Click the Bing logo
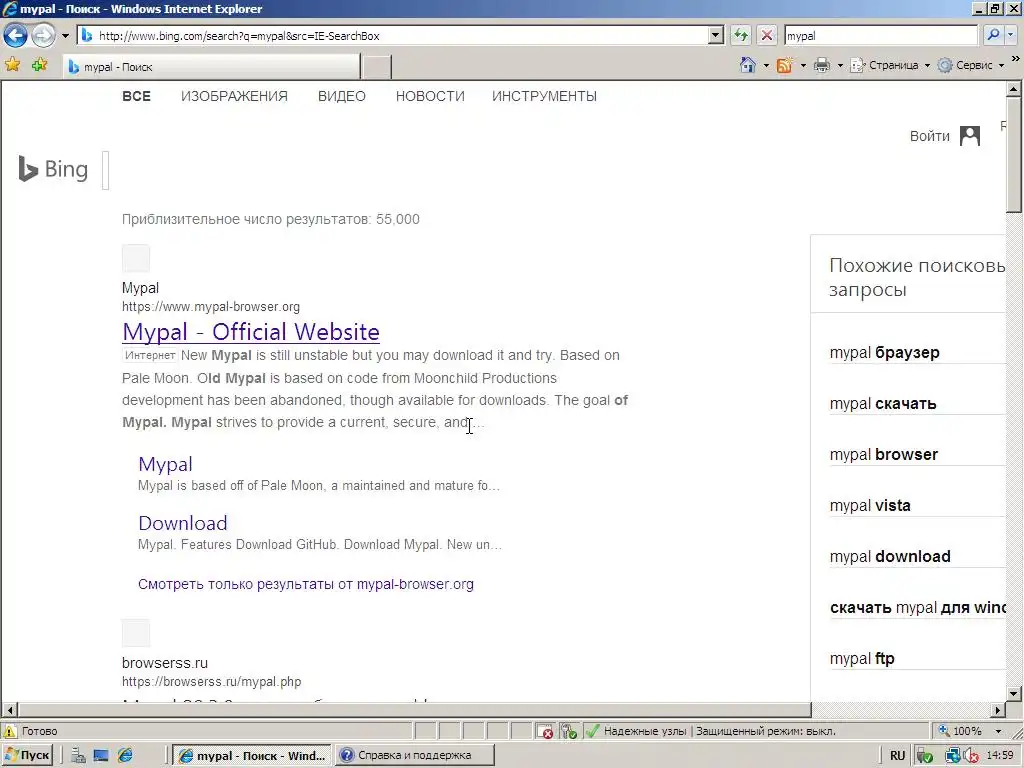The width and height of the screenshot is (1024, 768). [53, 169]
